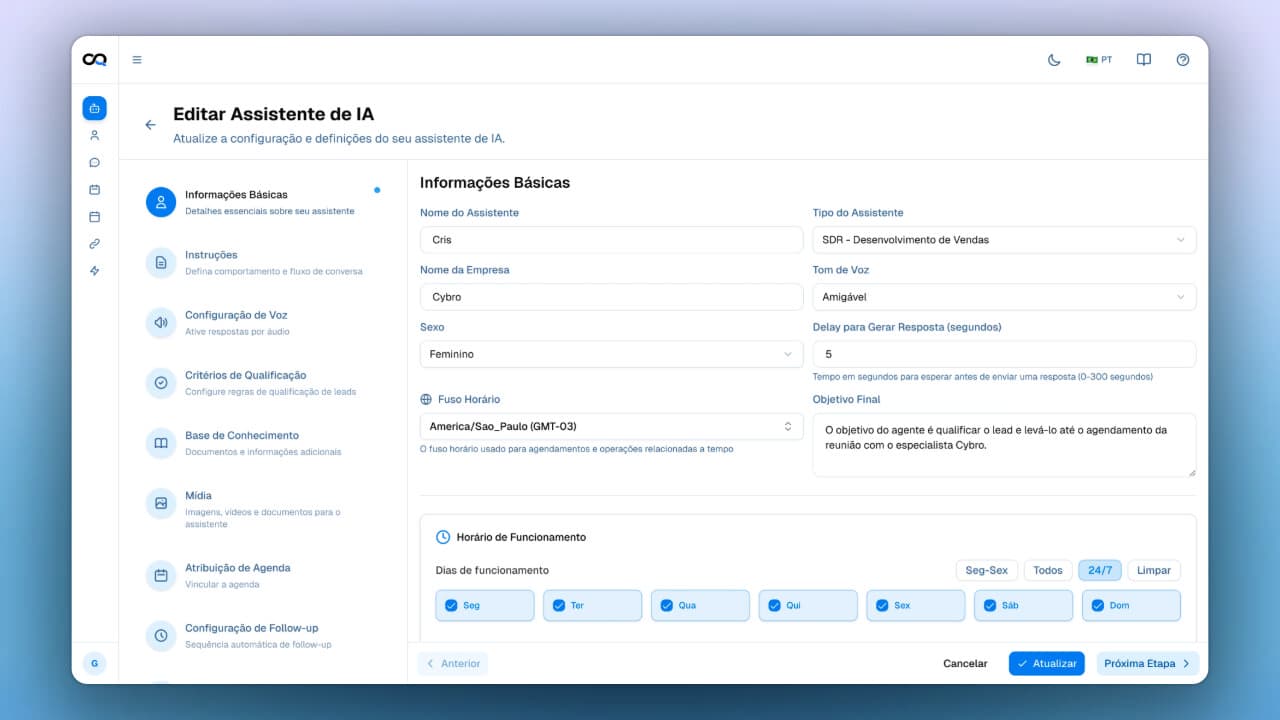
Task: Toggle the Dom day checkbox
Action: (x=1098, y=605)
